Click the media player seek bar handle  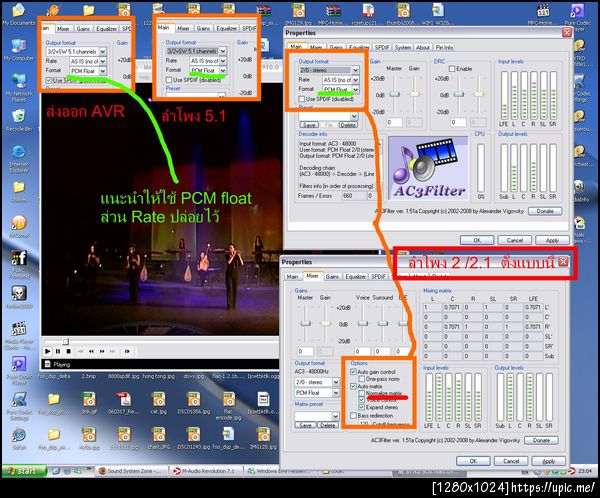click(x=66, y=341)
